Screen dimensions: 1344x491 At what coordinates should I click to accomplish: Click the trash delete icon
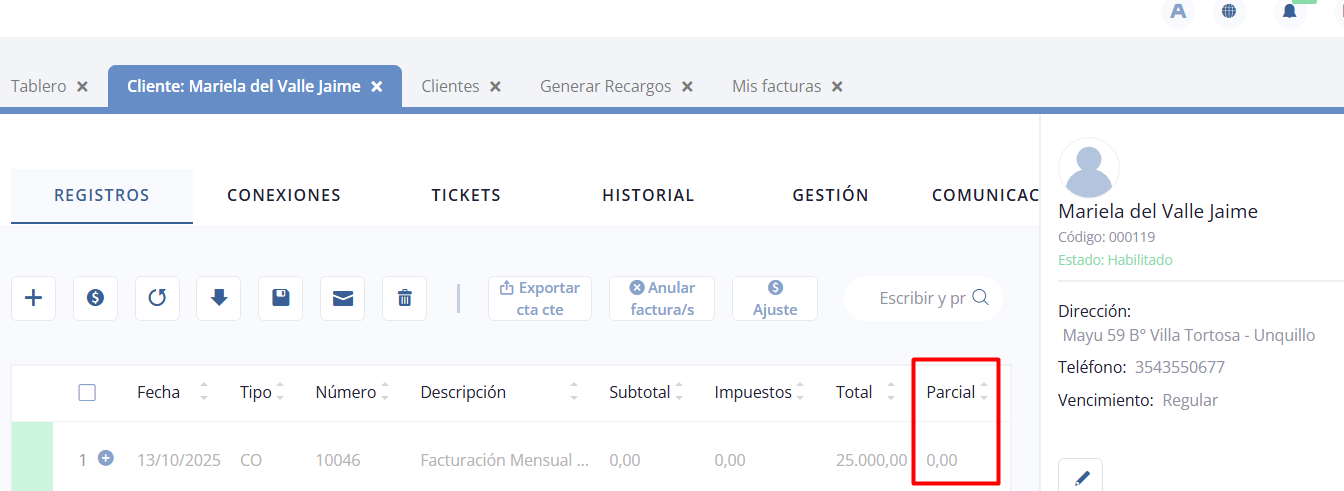click(x=405, y=298)
